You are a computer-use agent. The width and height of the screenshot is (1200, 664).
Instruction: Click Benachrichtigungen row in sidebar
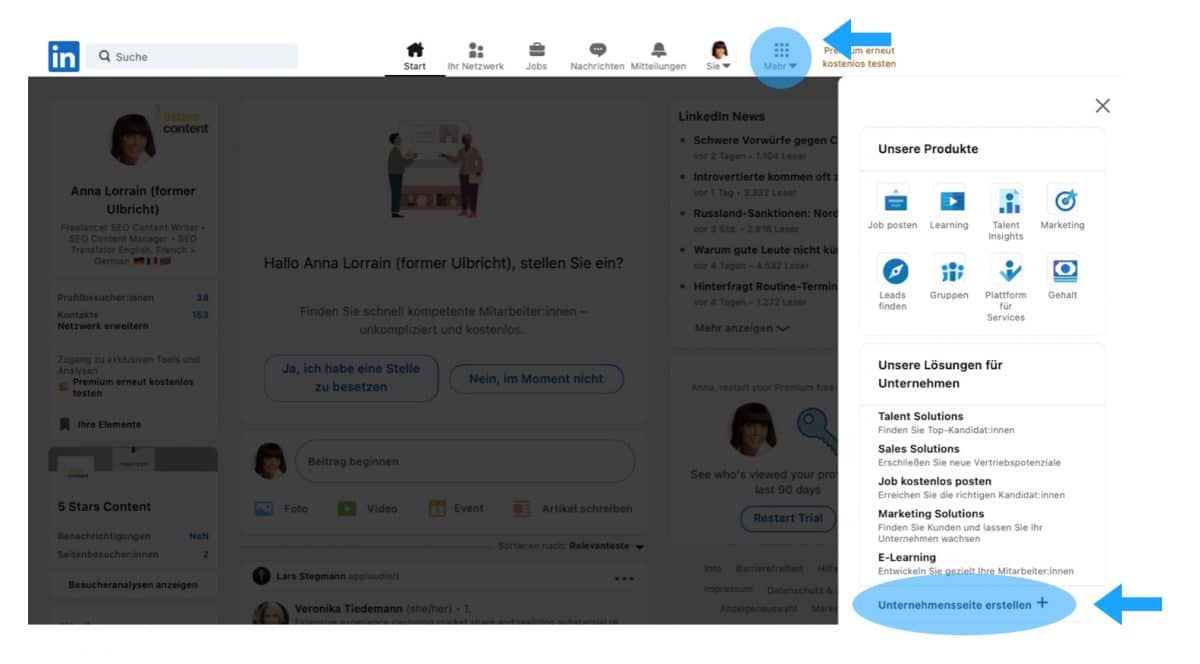[x=133, y=536]
